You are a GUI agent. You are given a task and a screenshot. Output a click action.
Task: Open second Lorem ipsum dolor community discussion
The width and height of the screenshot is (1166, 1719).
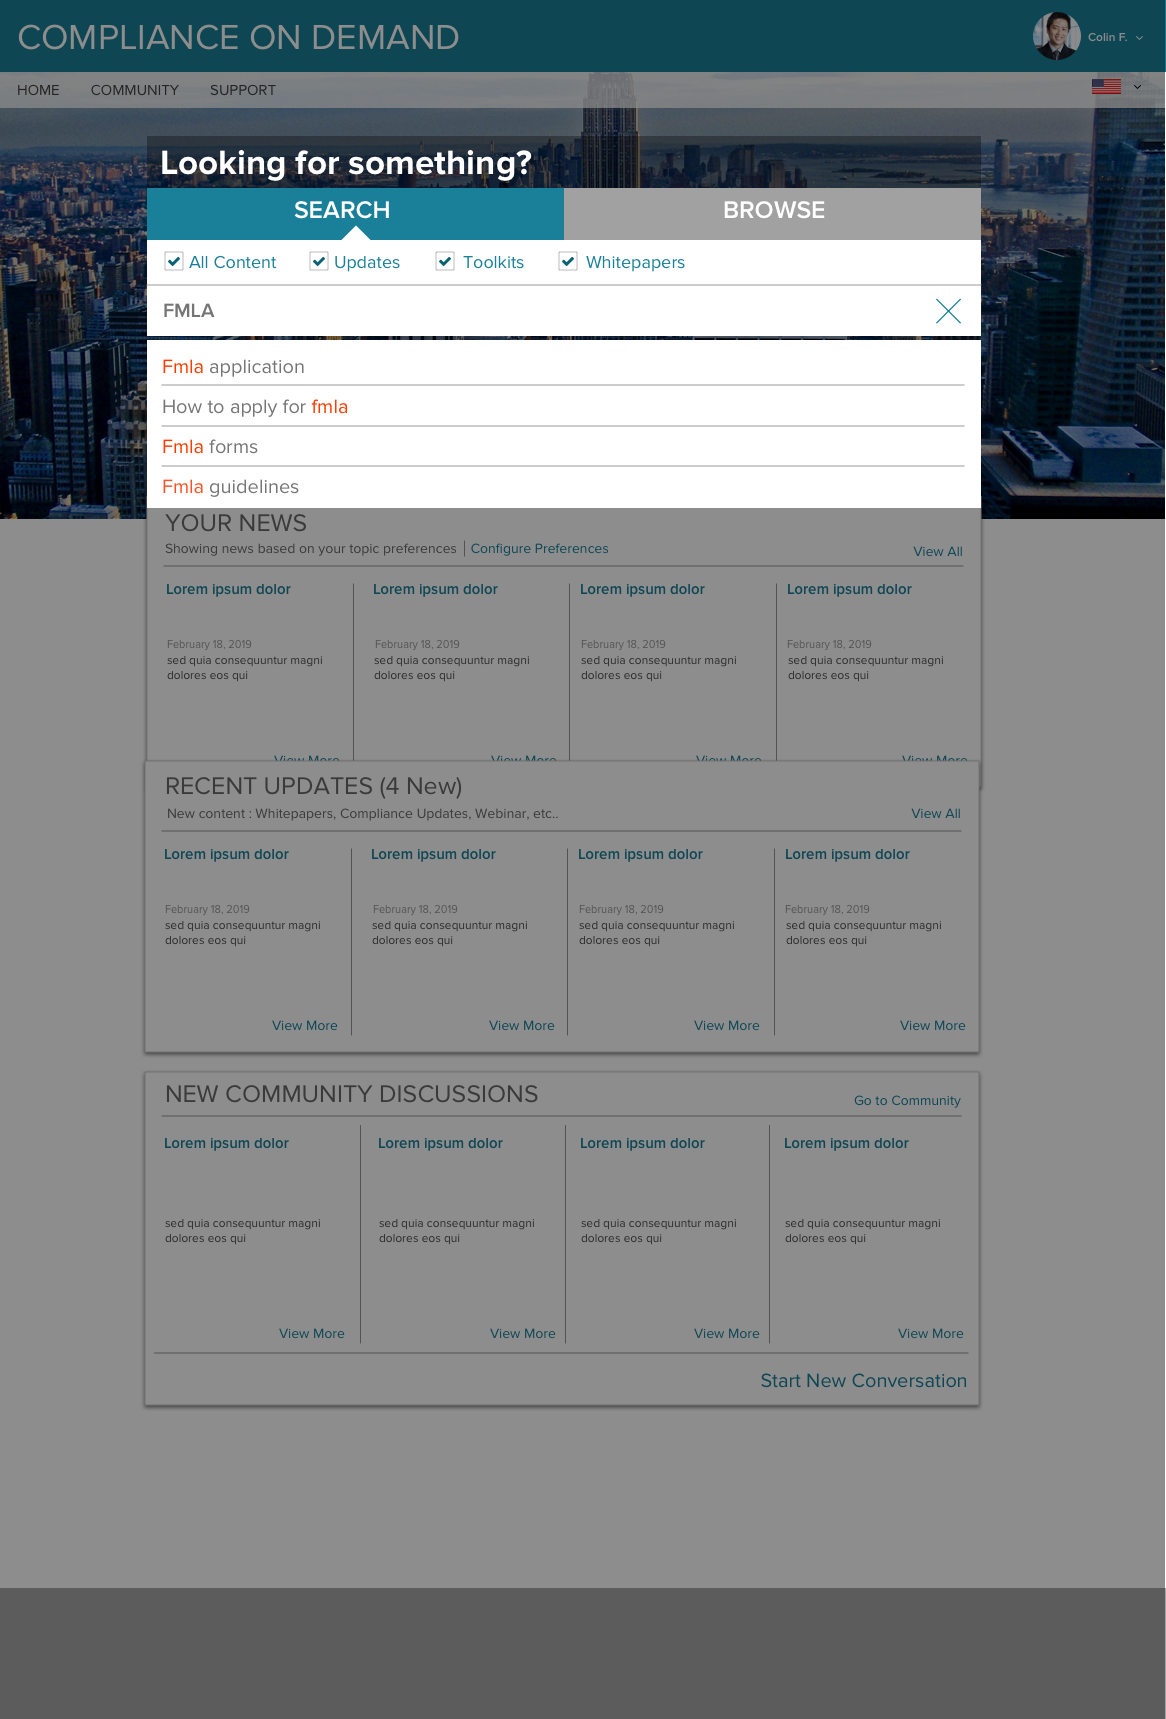[x=440, y=1143]
